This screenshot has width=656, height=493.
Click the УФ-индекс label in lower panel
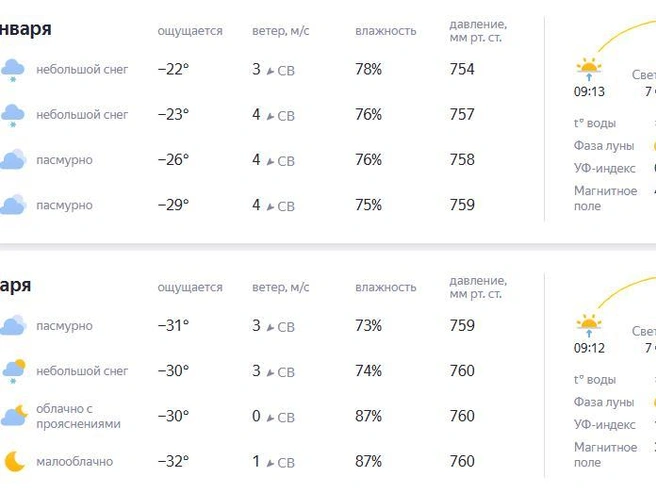click(605, 424)
